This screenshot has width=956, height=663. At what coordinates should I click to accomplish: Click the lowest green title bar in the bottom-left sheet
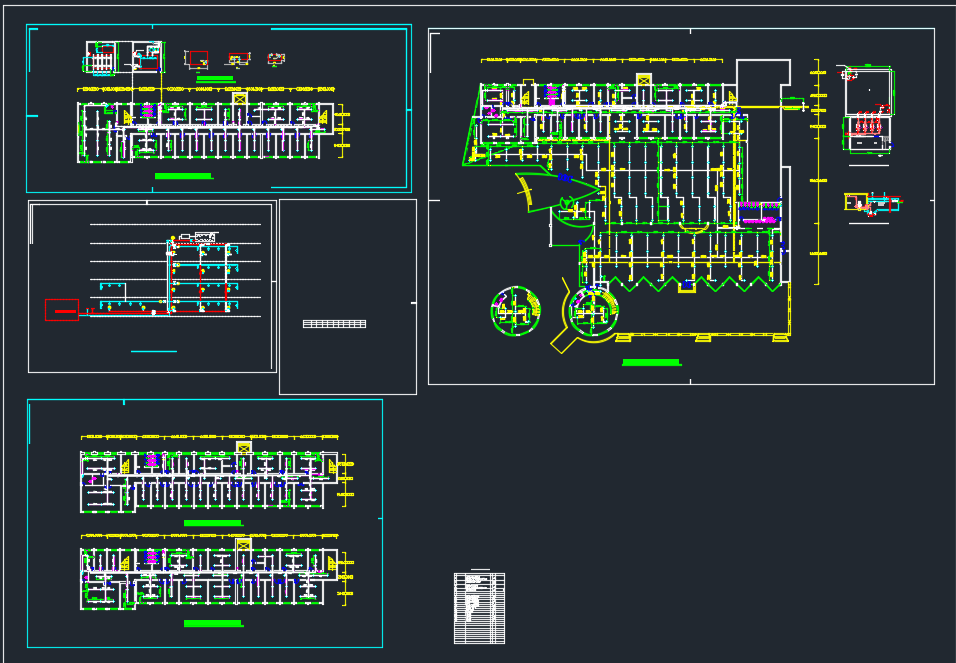[x=213, y=623]
